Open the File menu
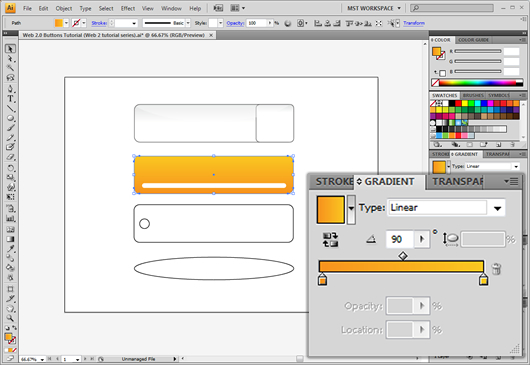 pos(27,8)
